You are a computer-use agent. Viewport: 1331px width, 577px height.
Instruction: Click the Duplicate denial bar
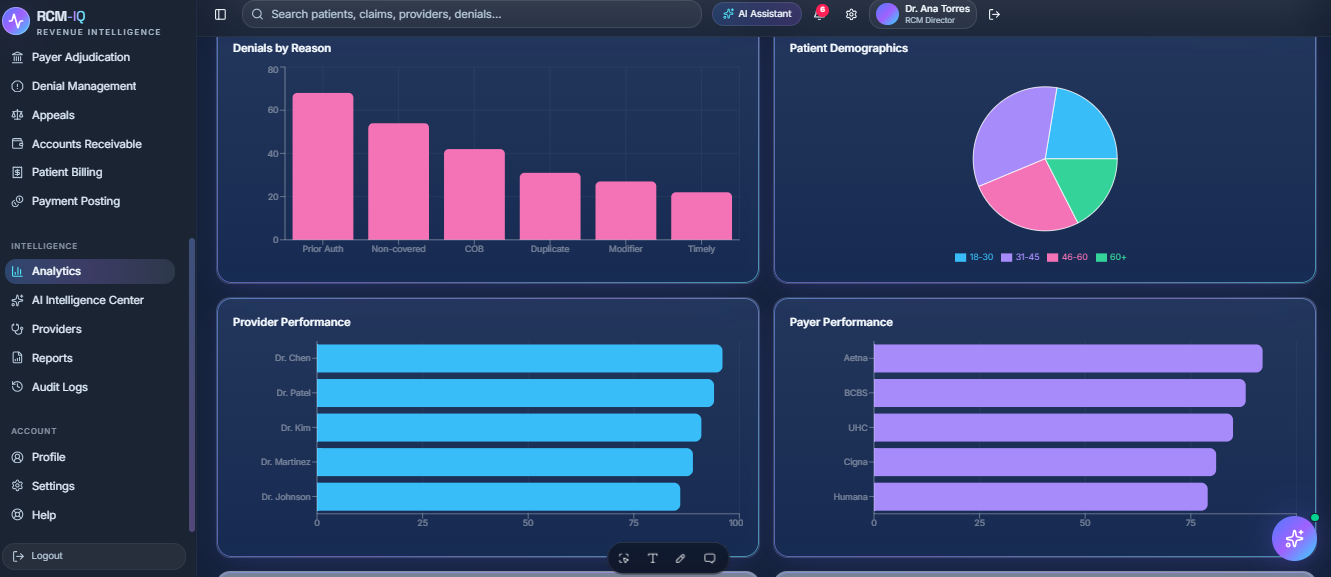(550, 206)
